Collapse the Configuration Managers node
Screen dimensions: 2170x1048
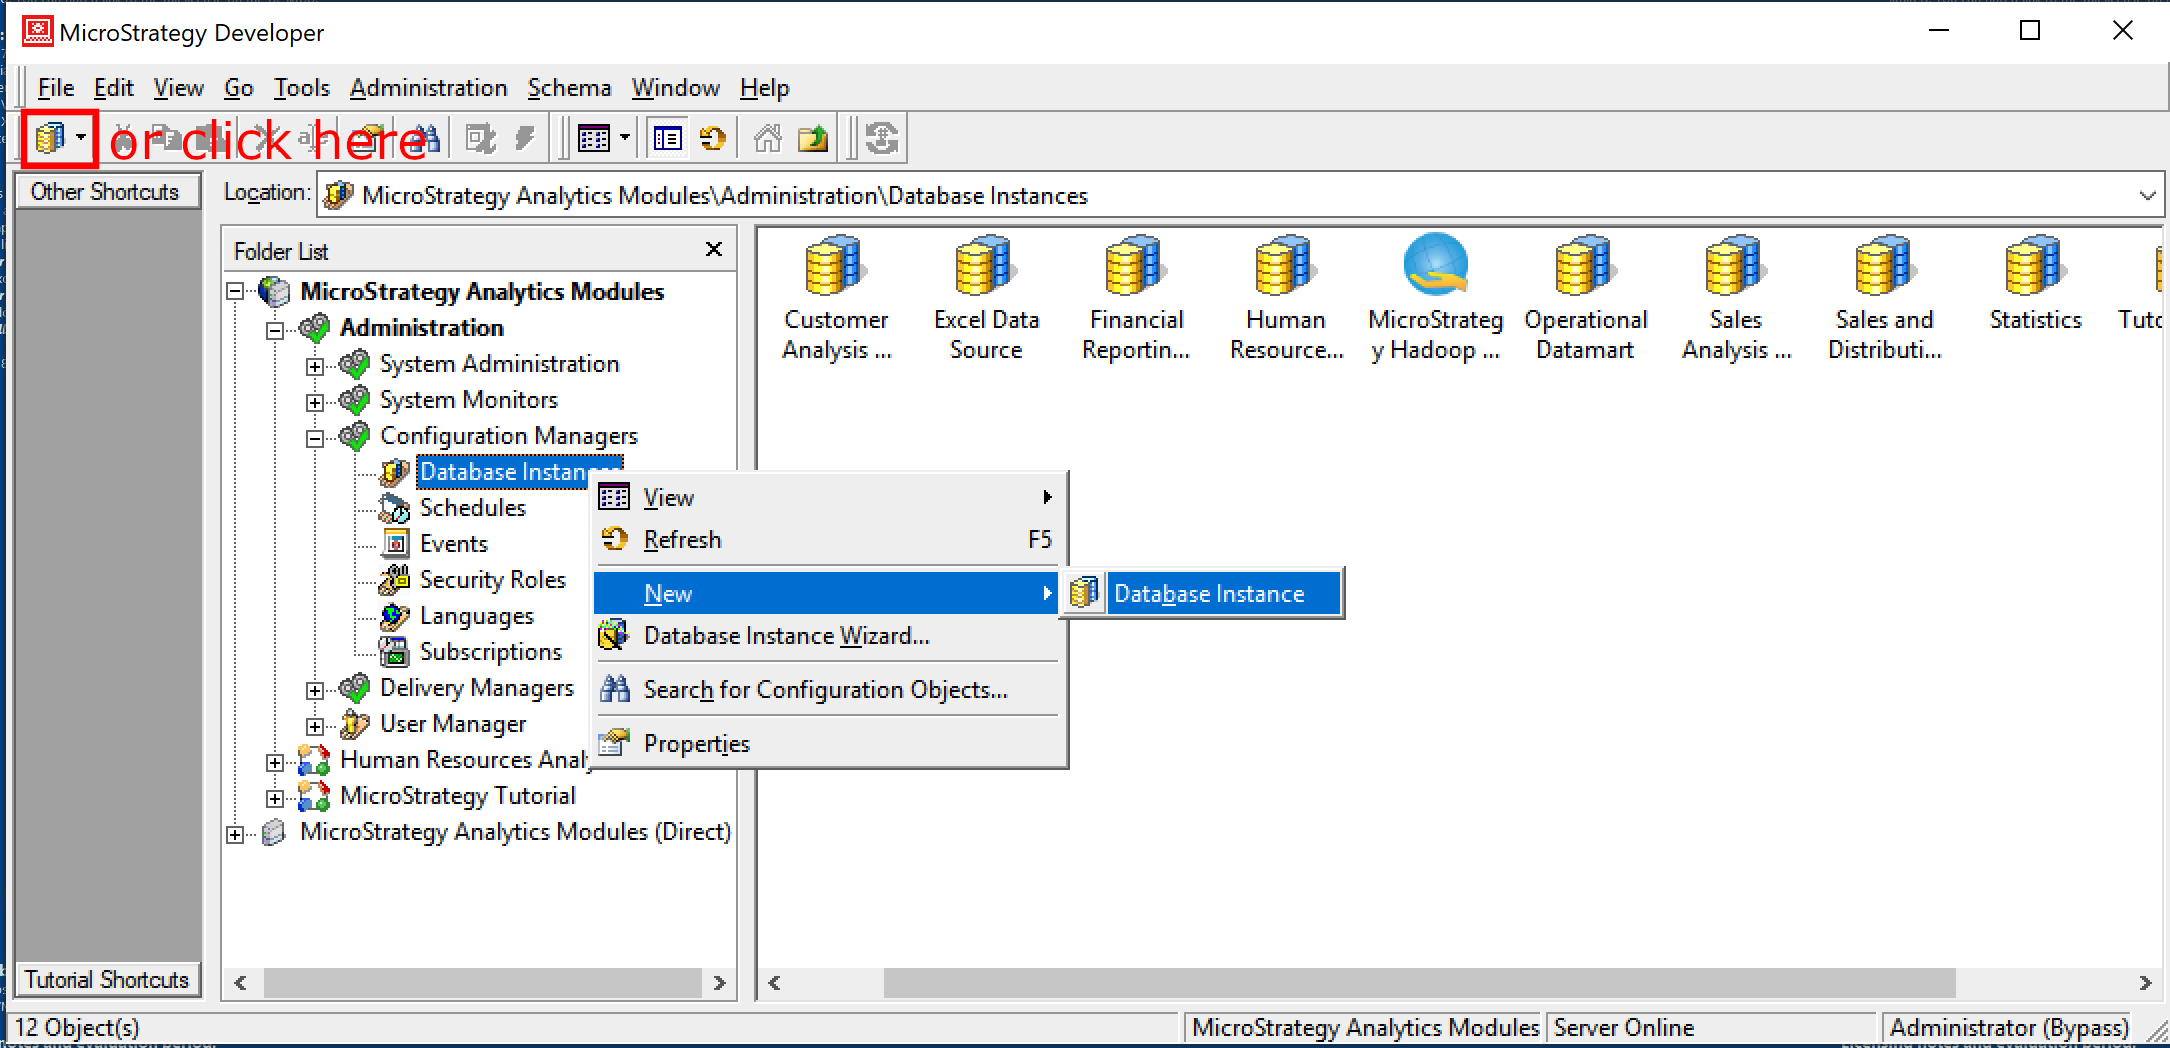pyautogui.click(x=315, y=438)
